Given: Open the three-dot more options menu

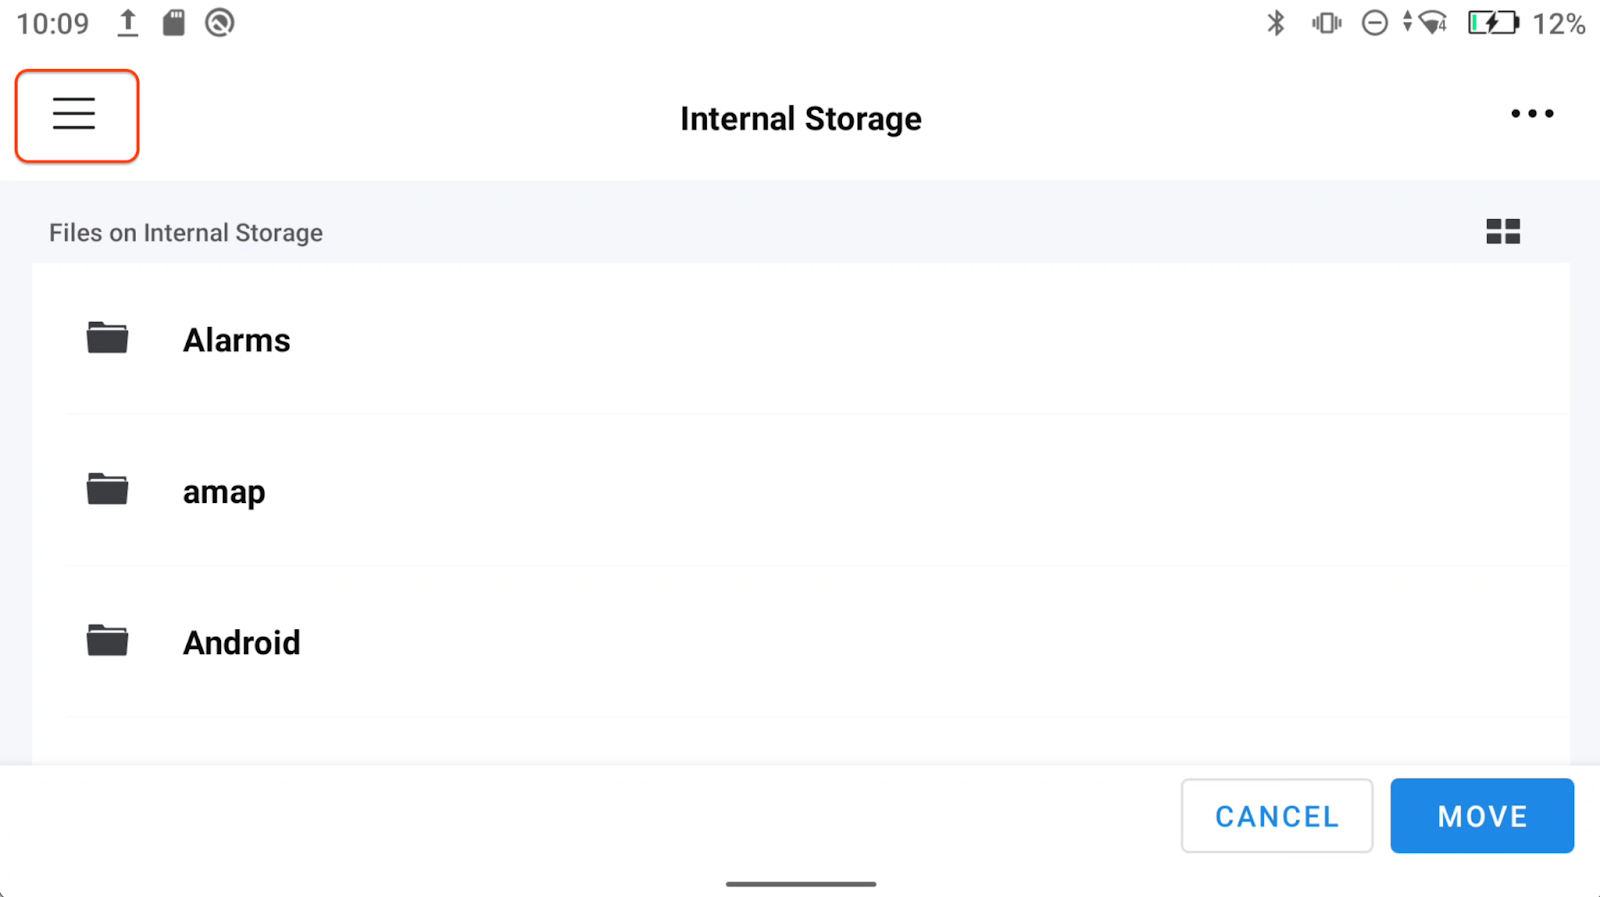Looking at the screenshot, I should (x=1531, y=114).
